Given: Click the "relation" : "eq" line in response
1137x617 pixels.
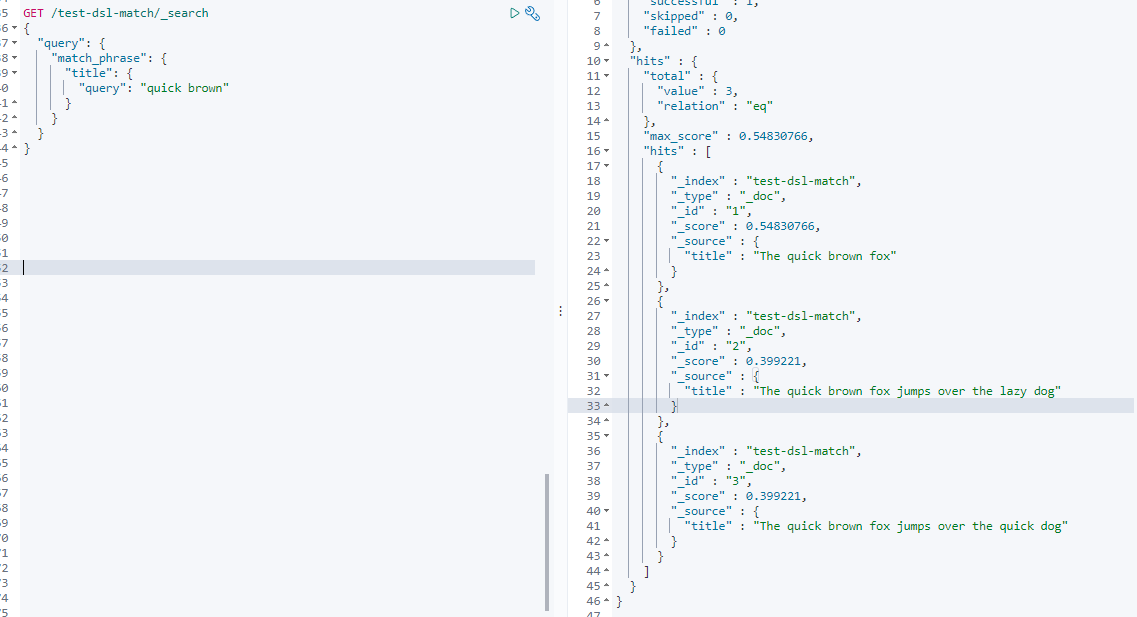Looking at the screenshot, I should tap(714, 106).
